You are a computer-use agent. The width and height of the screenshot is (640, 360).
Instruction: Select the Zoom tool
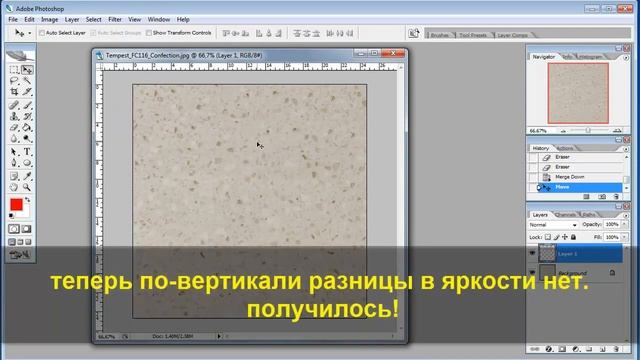click(27, 187)
